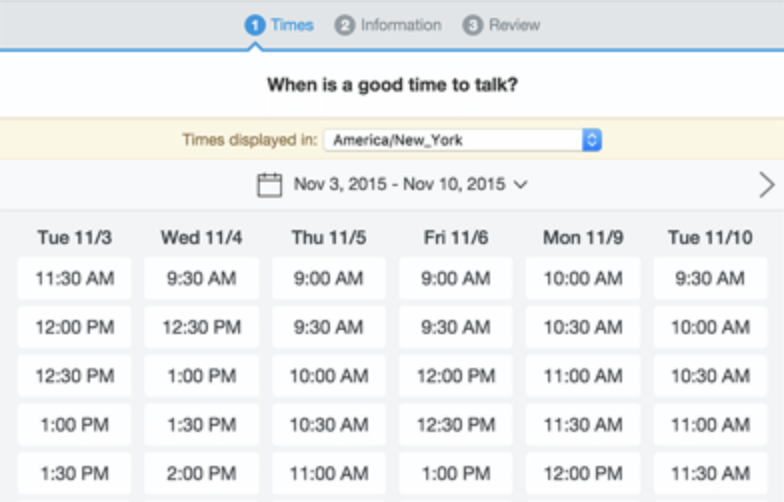Pick 11:30 AM on Mon 11/9
784x502 pixels.
coord(583,425)
